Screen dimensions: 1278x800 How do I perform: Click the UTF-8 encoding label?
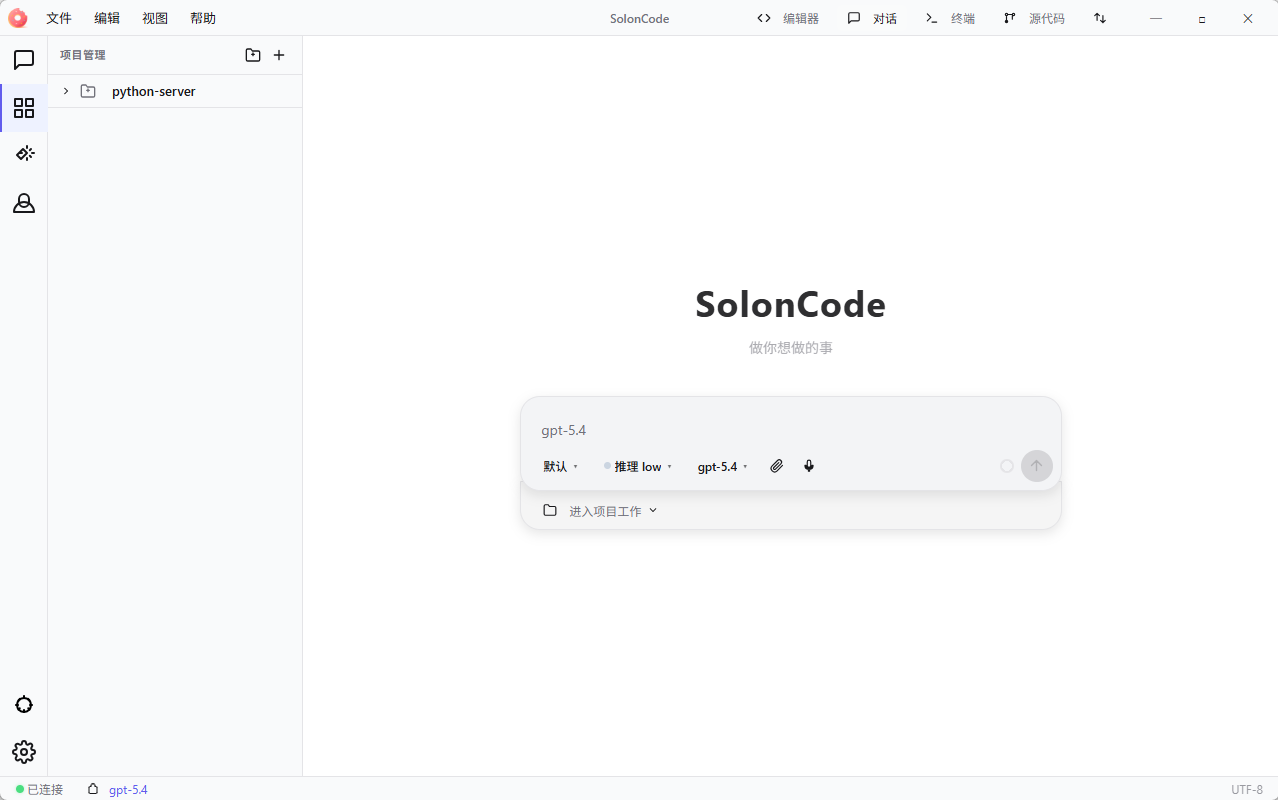1247,789
